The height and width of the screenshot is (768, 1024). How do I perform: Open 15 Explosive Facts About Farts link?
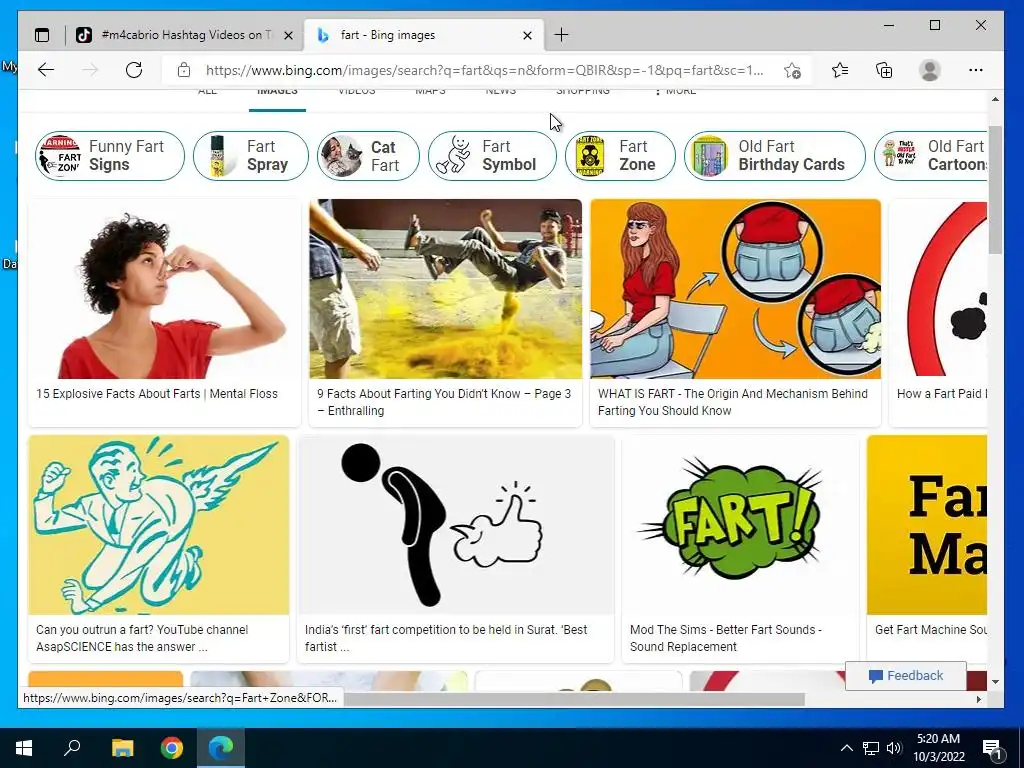[157, 394]
